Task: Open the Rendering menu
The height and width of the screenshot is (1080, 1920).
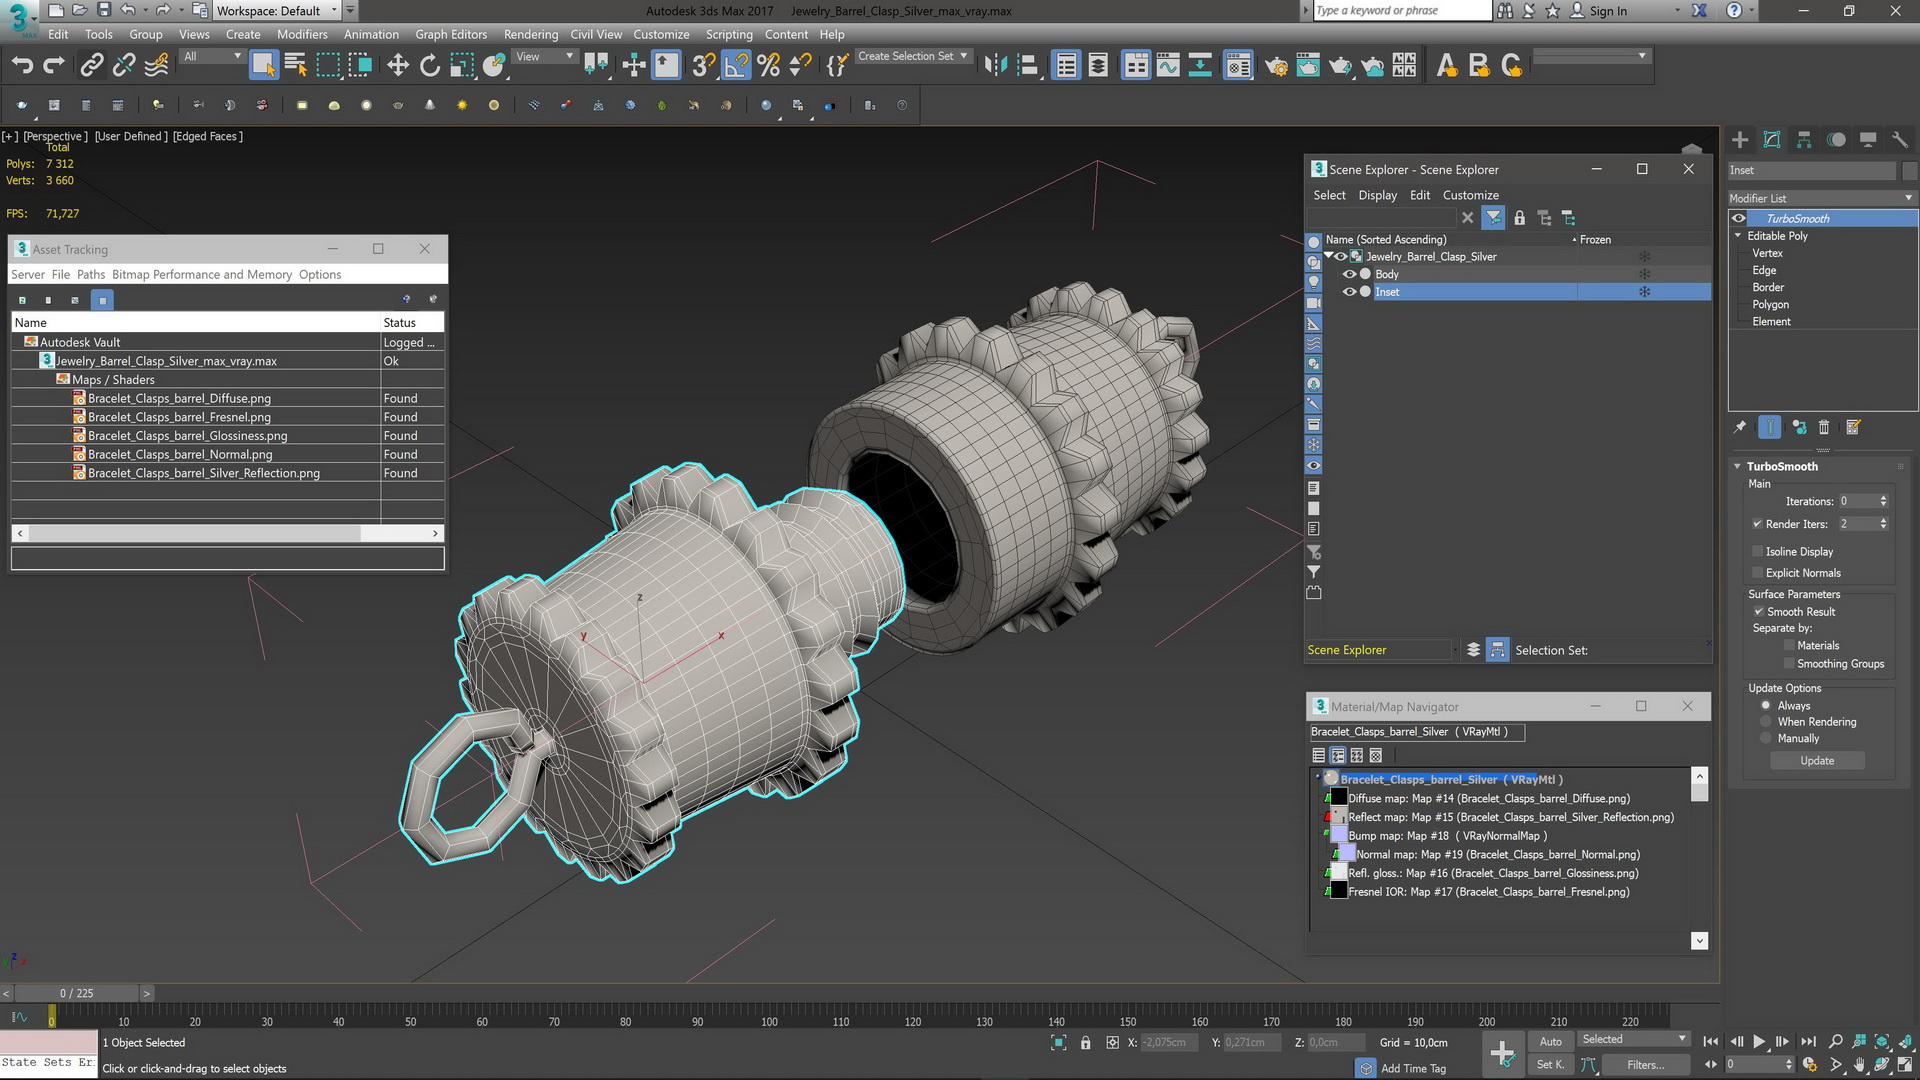Action: point(530,34)
